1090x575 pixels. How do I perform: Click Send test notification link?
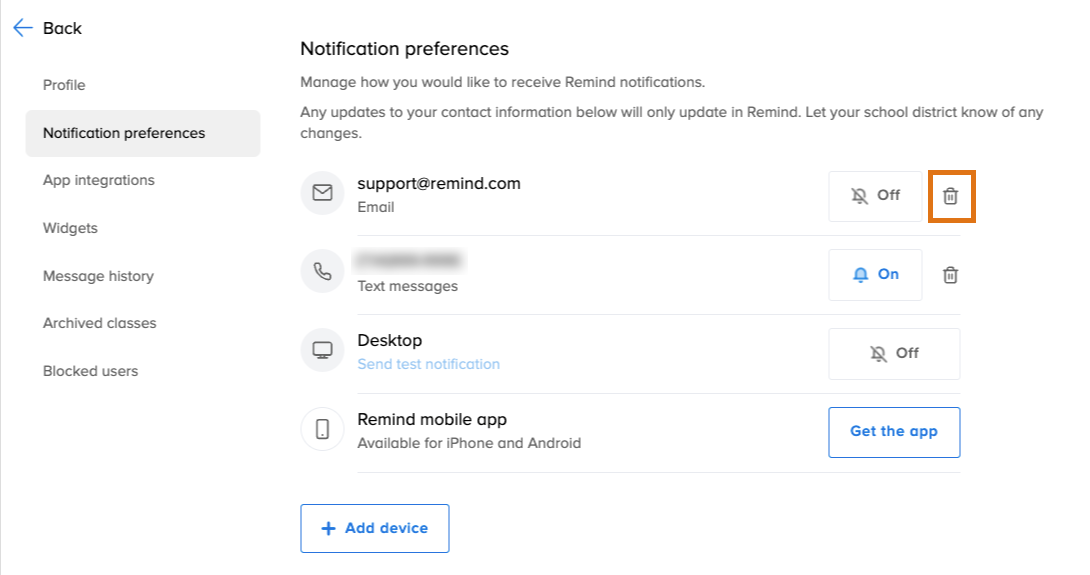(x=429, y=364)
